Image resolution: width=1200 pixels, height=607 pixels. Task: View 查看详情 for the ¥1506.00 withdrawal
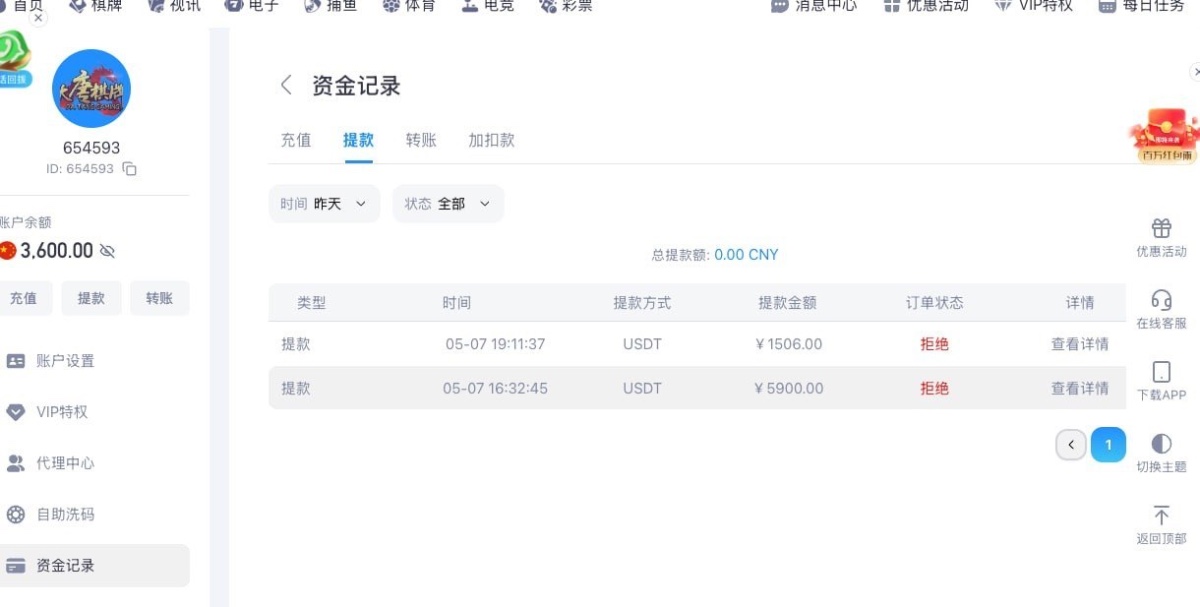[x=1080, y=344]
